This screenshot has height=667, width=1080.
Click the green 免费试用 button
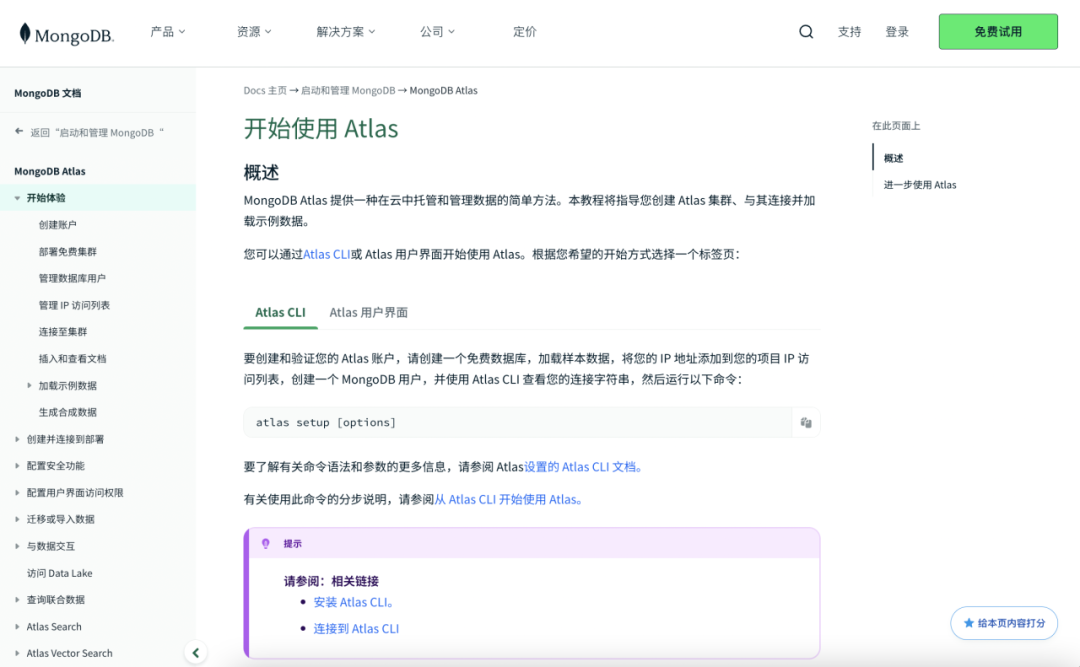998,32
